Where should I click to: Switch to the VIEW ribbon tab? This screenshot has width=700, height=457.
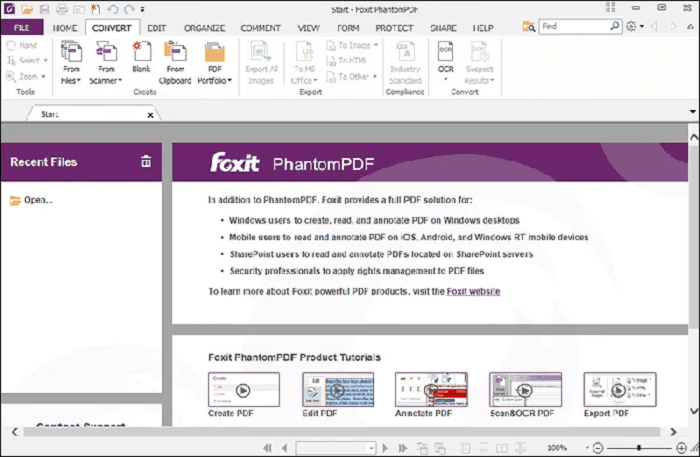pos(308,28)
